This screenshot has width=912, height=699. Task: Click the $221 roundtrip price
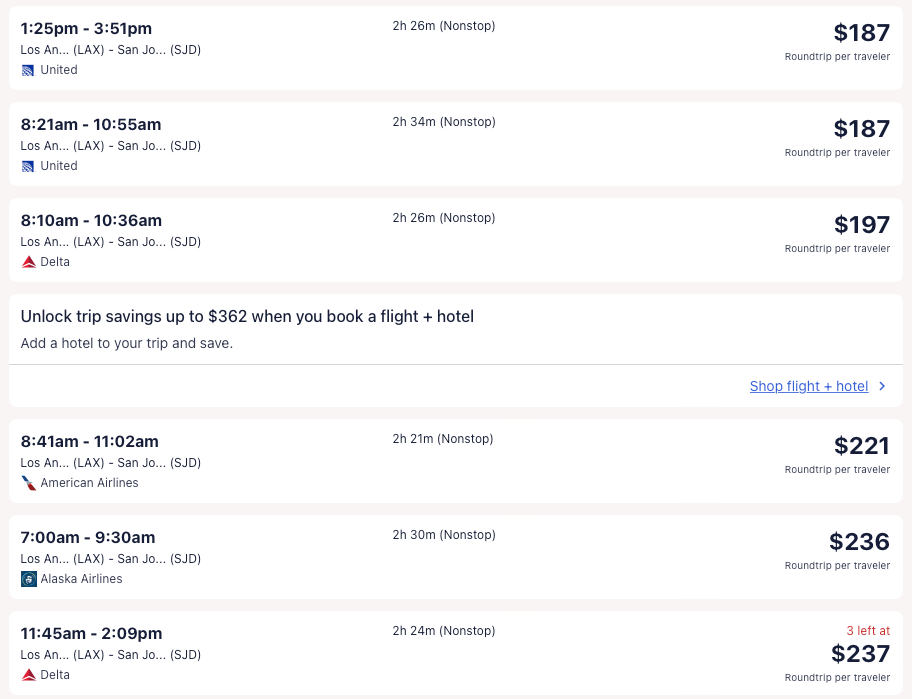[x=861, y=446]
